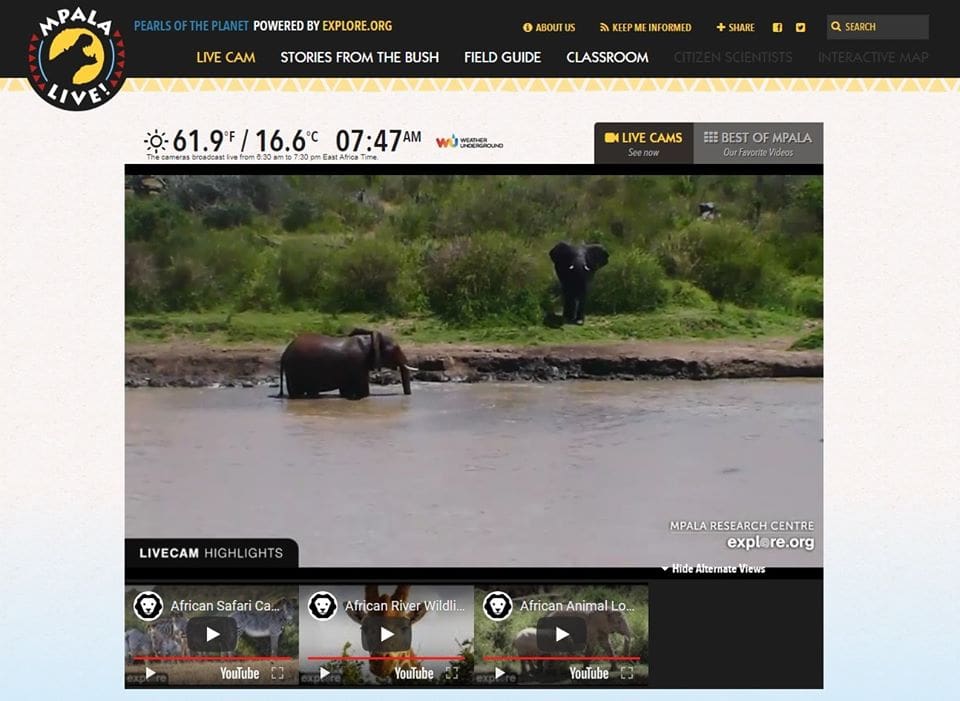Go to Live Cam menu item
This screenshot has height=701, width=960.
pos(226,58)
